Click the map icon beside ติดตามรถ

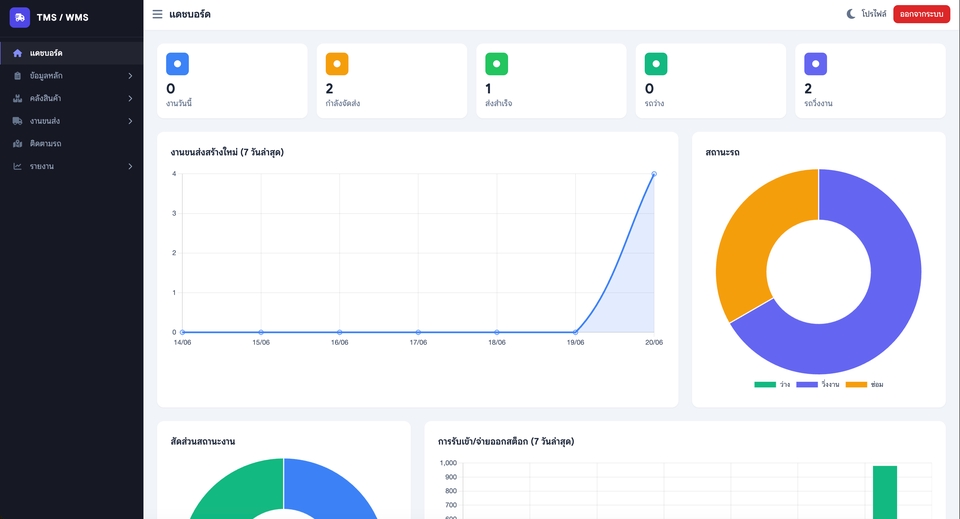coord(18,143)
